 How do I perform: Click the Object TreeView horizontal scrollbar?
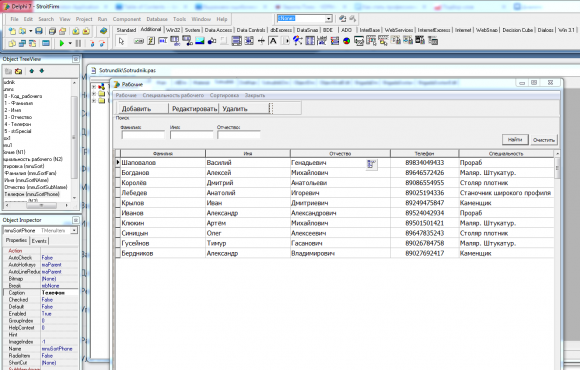(37, 205)
